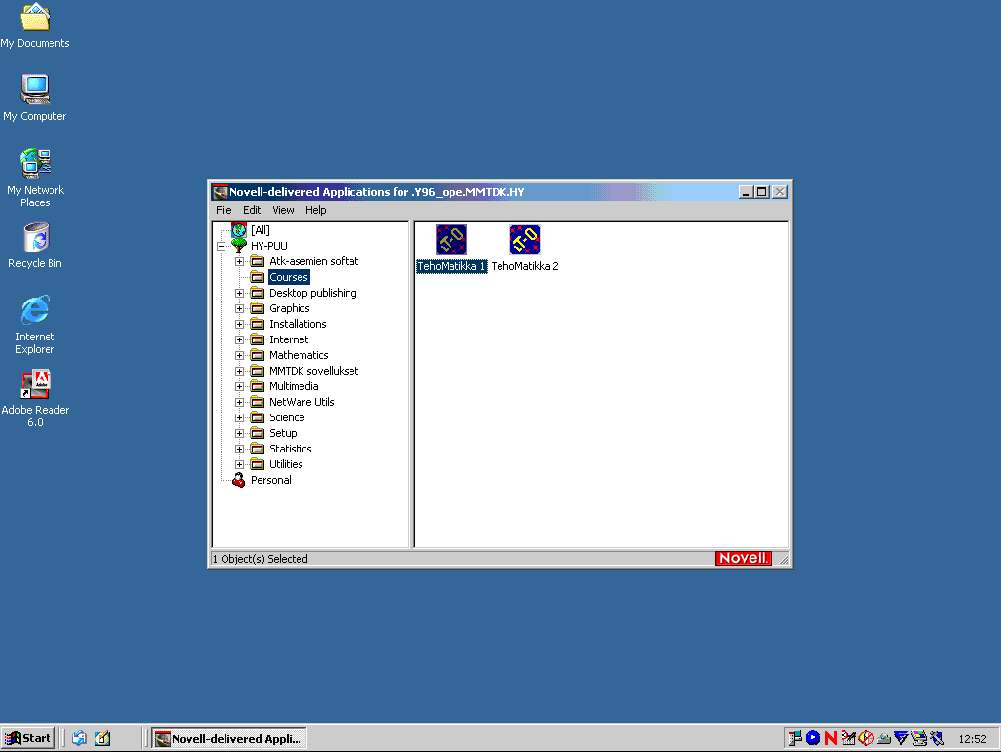Screen dimensions: 1001x752
Task: Click the red no-entry circle tray icon
Action: 866,739
